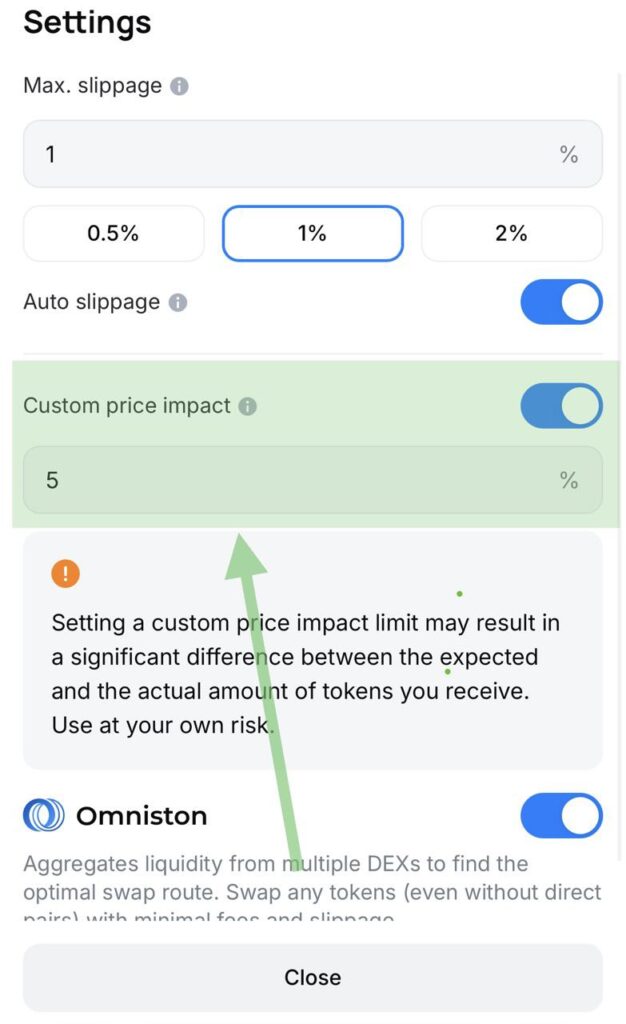Disable the Auto slippage toggle

tap(561, 302)
